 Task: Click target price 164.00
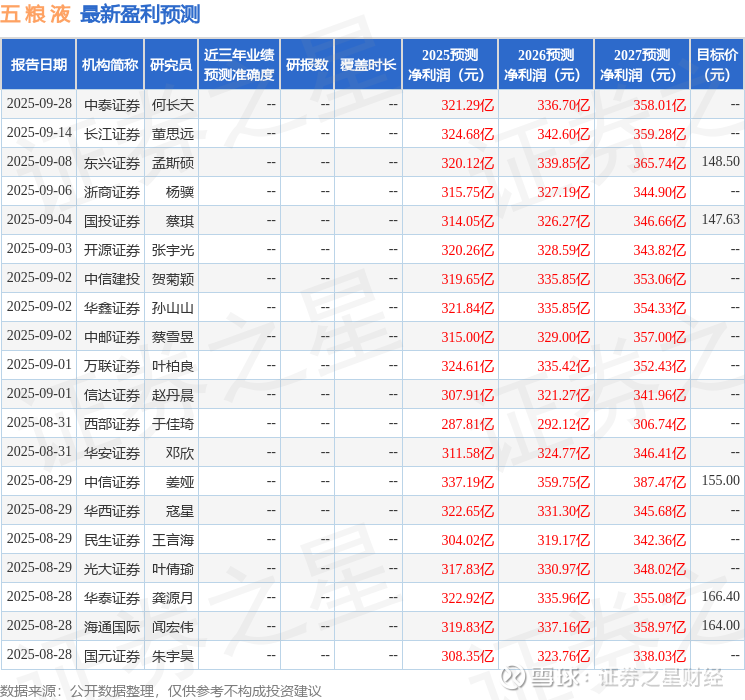click(x=721, y=625)
